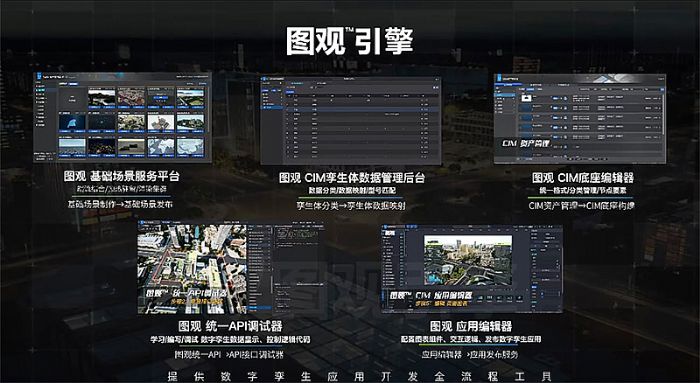Expand the green selected item in scene platform sidebar
The width and height of the screenshot is (700, 383).
pyautogui.click(x=42, y=89)
